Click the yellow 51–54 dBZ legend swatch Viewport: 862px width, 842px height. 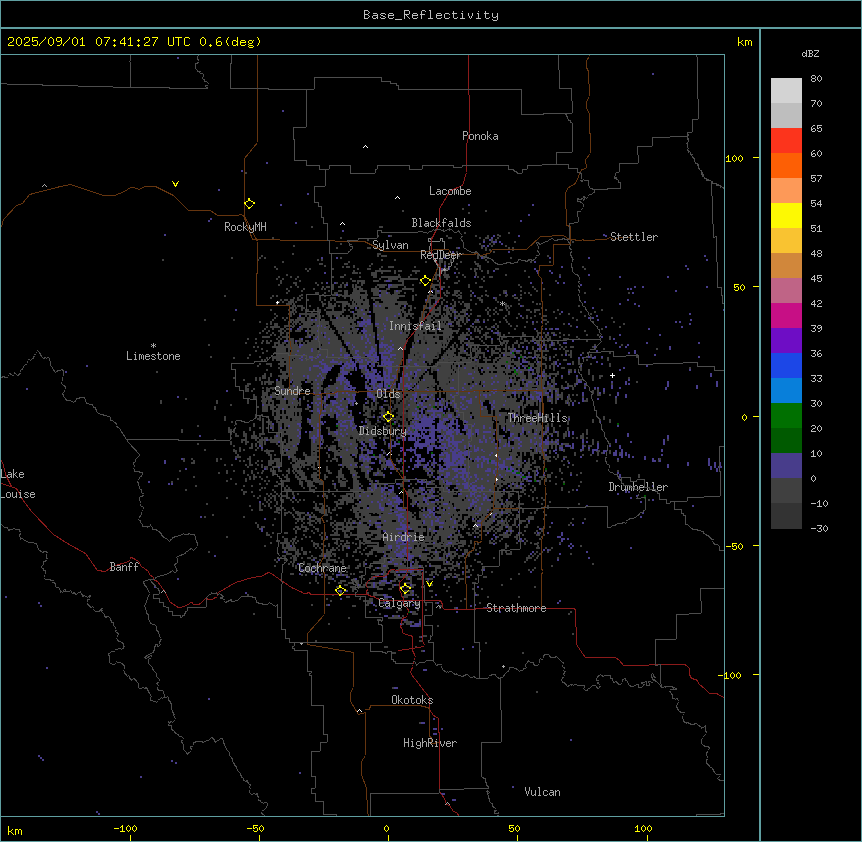[x=786, y=215]
